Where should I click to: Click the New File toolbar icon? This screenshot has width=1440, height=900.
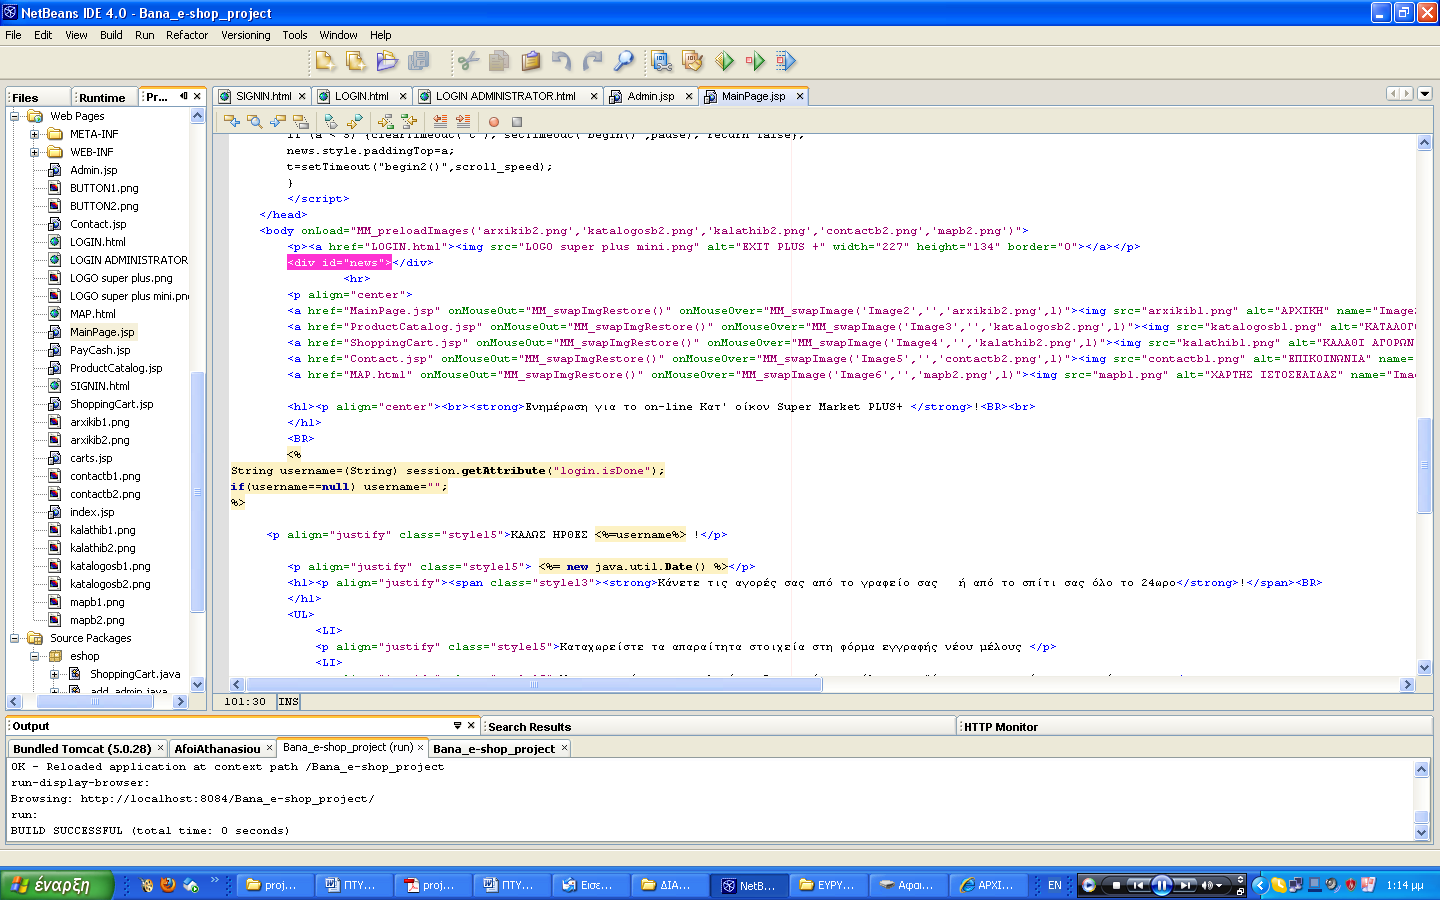click(325, 61)
